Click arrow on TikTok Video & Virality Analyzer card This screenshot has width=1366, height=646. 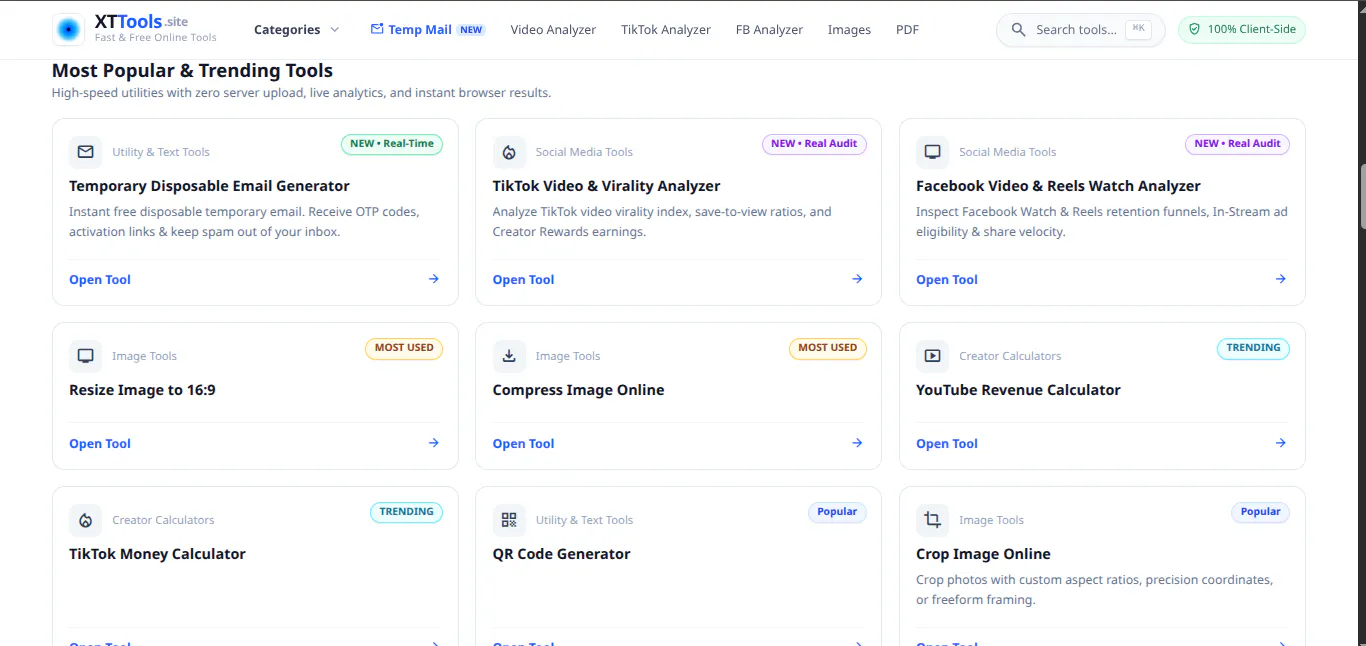tap(857, 279)
